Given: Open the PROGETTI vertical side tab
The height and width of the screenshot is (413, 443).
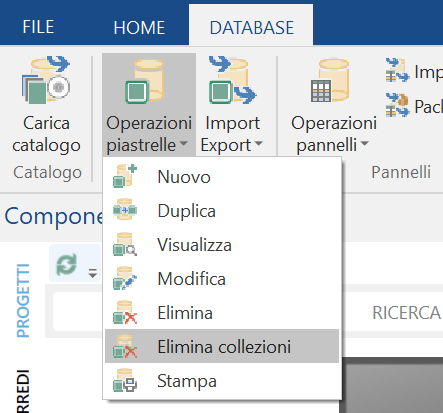Looking at the screenshot, I should (23, 301).
